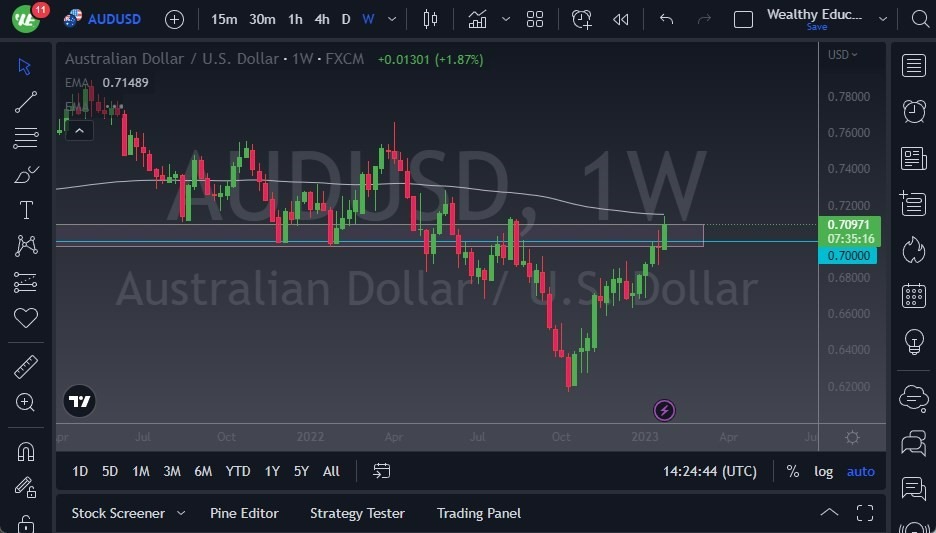Open the candlestick chart type selector
The image size is (936, 533).
430,20
